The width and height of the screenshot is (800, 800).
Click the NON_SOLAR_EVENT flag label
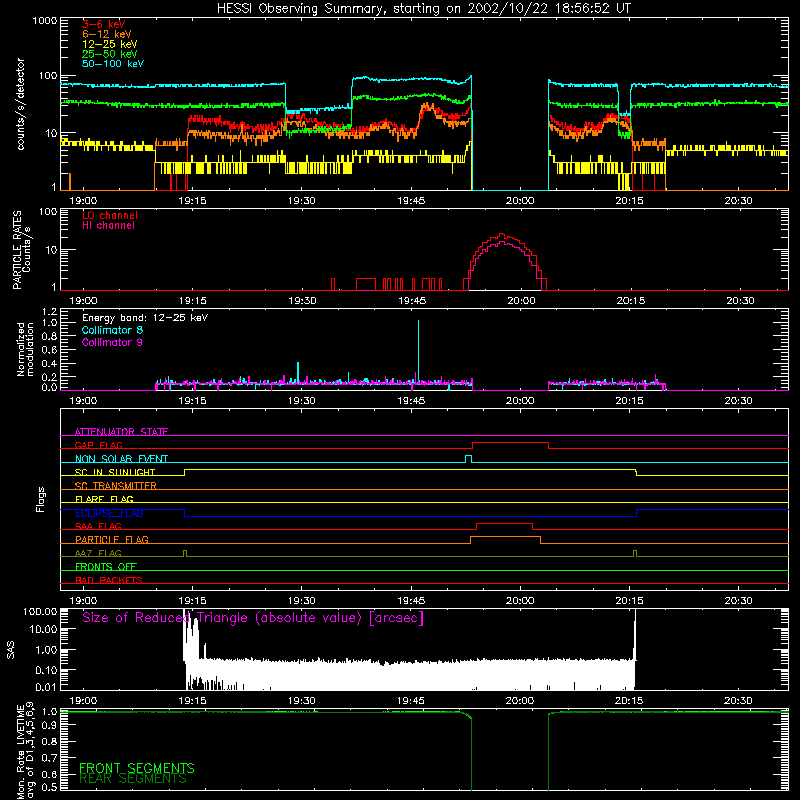point(121,459)
